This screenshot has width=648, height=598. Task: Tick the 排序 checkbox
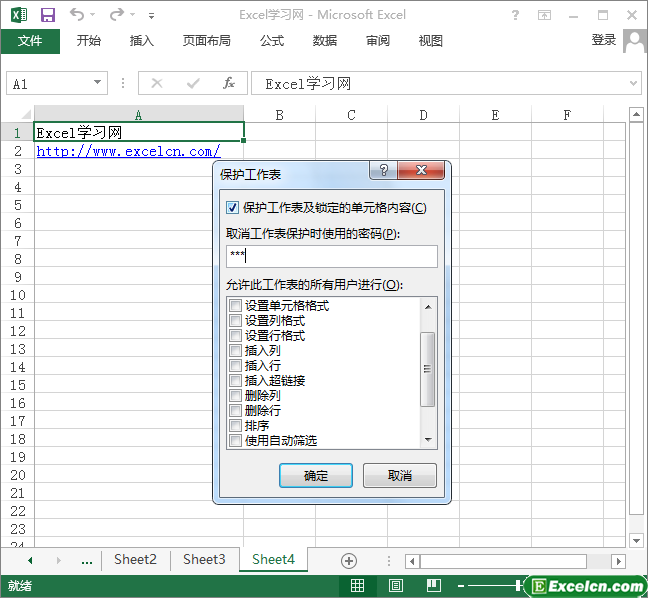coord(235,426)
